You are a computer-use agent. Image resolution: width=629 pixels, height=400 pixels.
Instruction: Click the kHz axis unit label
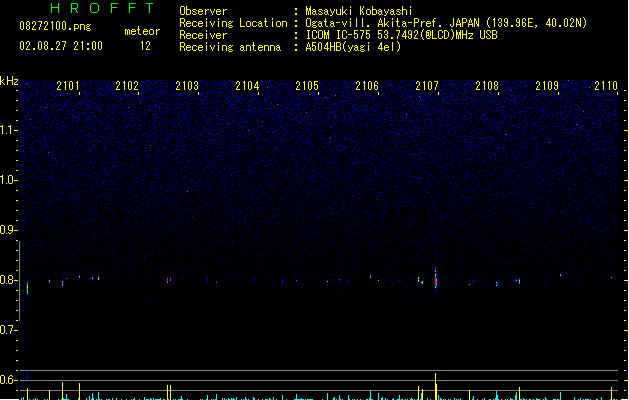[x=9, y=81]
